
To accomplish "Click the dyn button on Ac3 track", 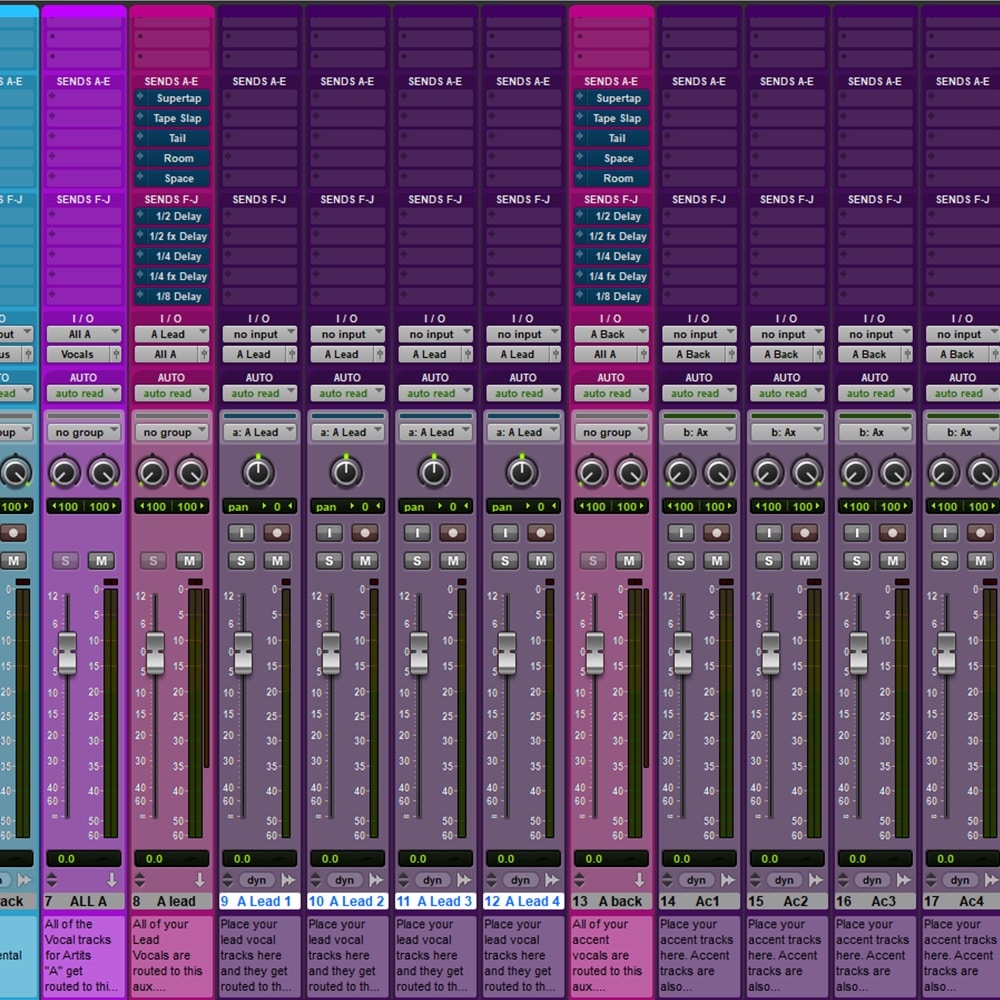I will (872, 880).
